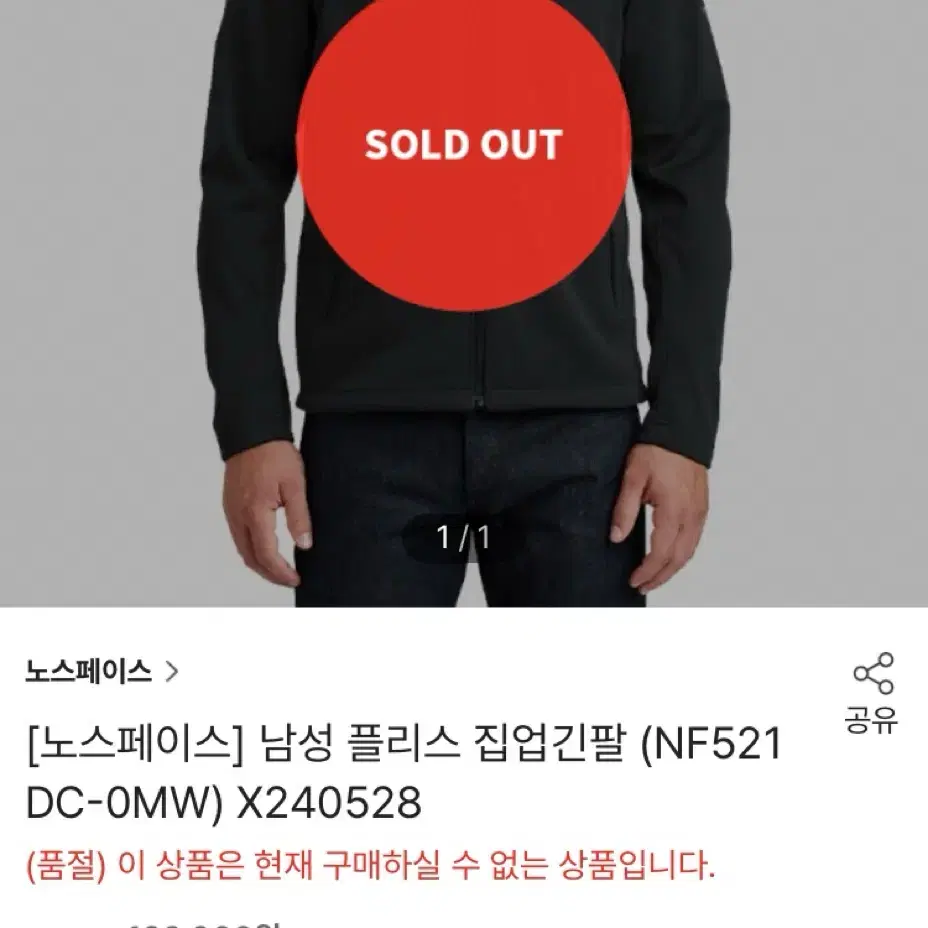The height and width of the screenshot is (928, 928).
Task: Tap the 공유 label under share icon
Action: click(871, 720)
